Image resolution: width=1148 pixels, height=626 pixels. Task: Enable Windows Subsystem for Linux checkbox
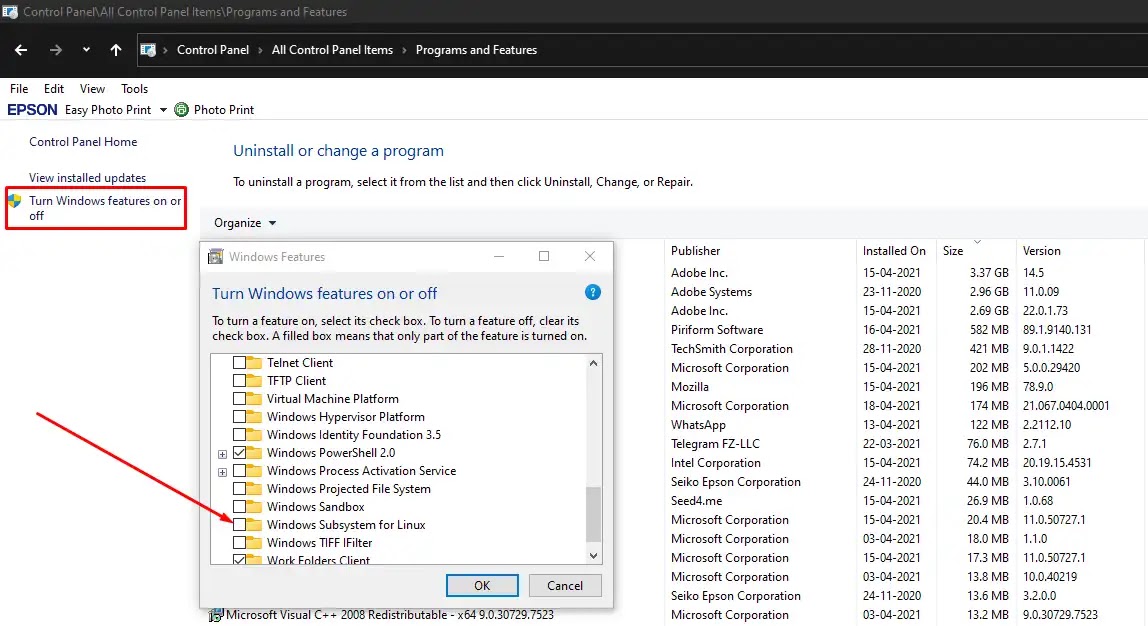[239, 525]
